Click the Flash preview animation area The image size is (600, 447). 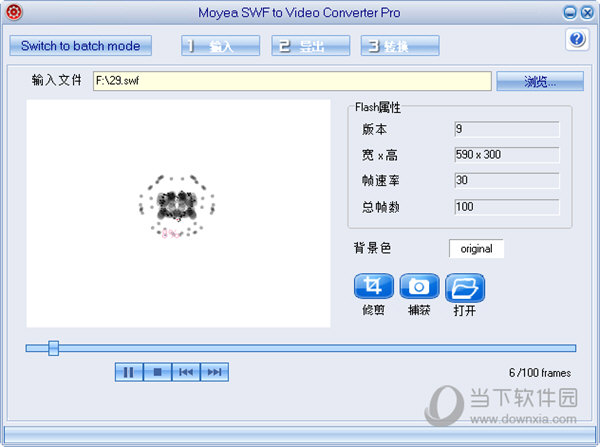point(178,214)
